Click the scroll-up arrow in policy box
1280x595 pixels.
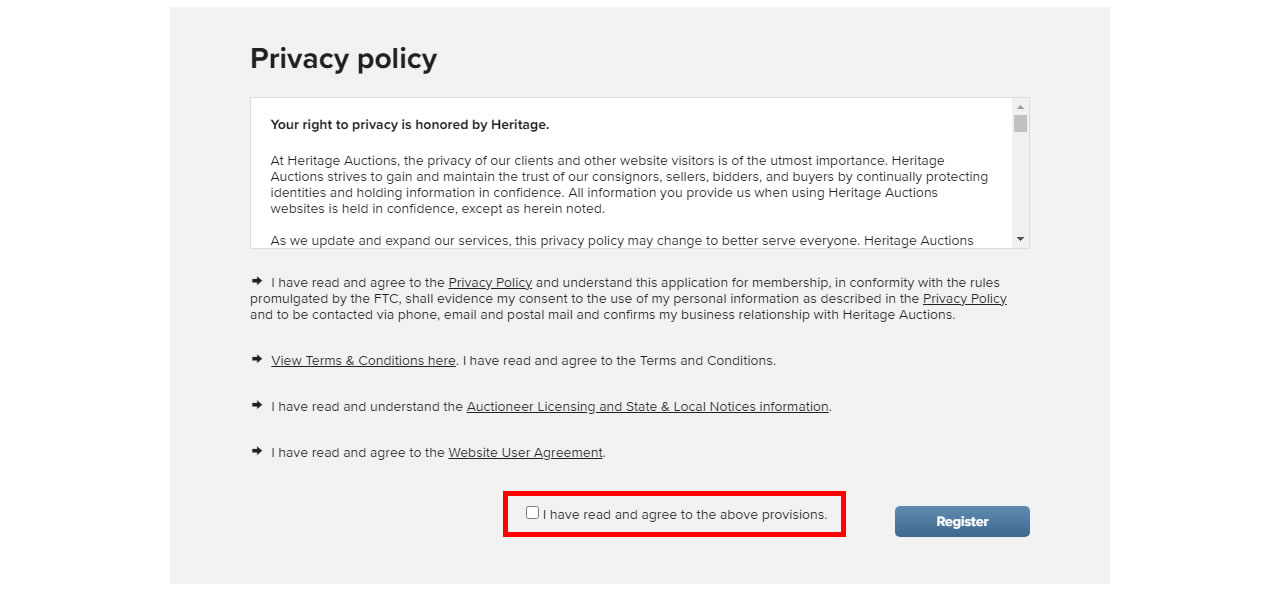coord(1020,107)
